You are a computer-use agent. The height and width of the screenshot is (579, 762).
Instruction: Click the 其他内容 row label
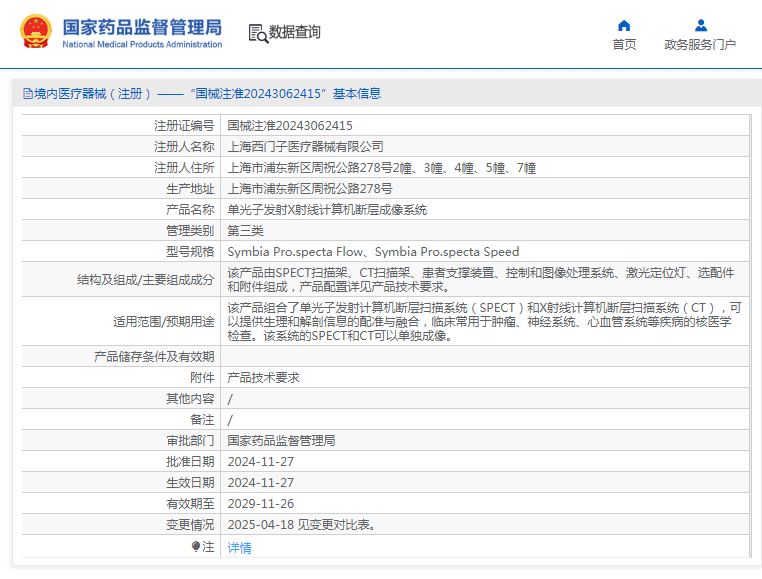190,399
